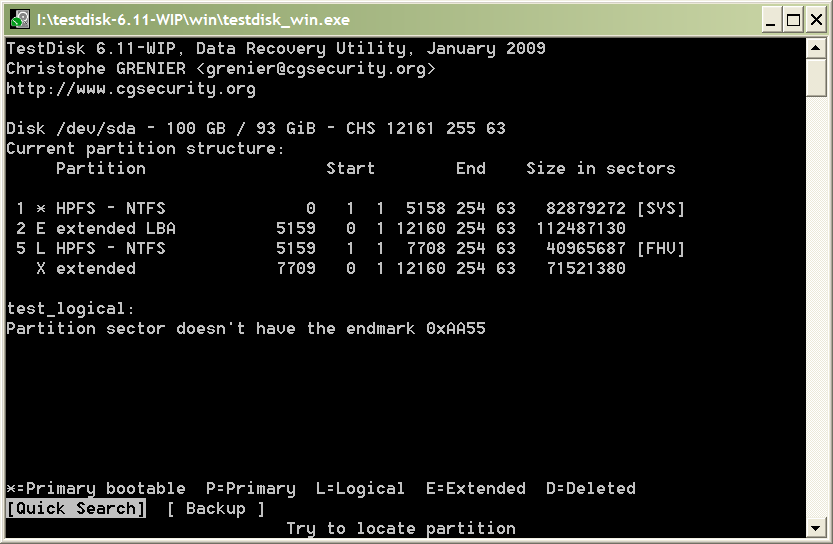The height and width of the screenshot is (544, 833).
Task: Select the Backup option
Action: (216, 508)
